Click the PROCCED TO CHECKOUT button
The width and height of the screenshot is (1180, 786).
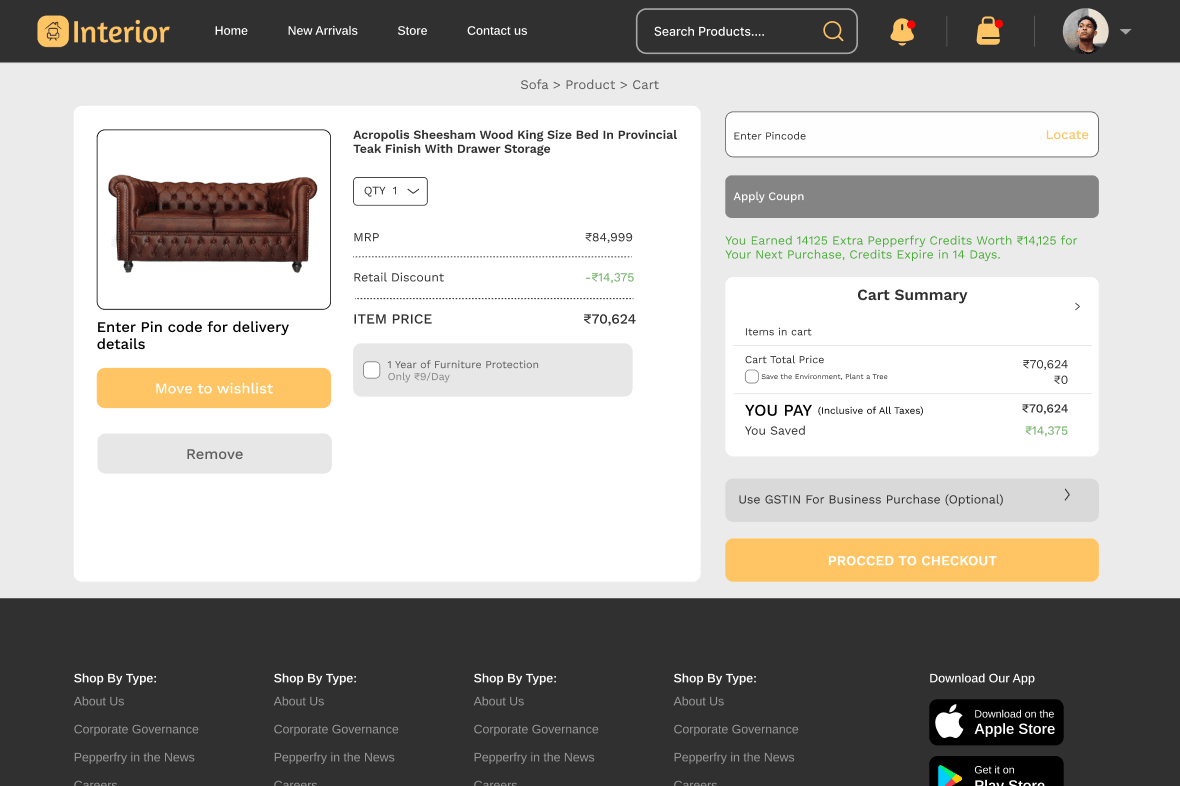[911, 560]
